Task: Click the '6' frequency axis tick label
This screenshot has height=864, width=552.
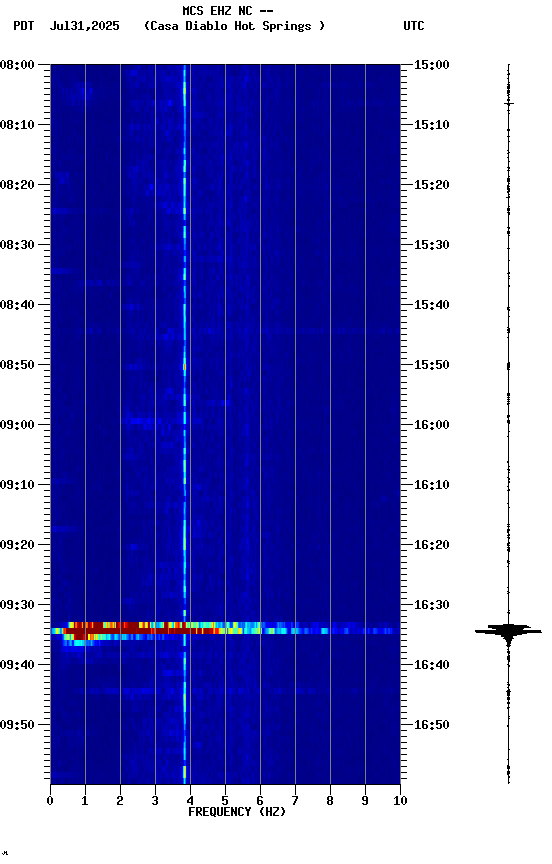Action: pos(260,801)
